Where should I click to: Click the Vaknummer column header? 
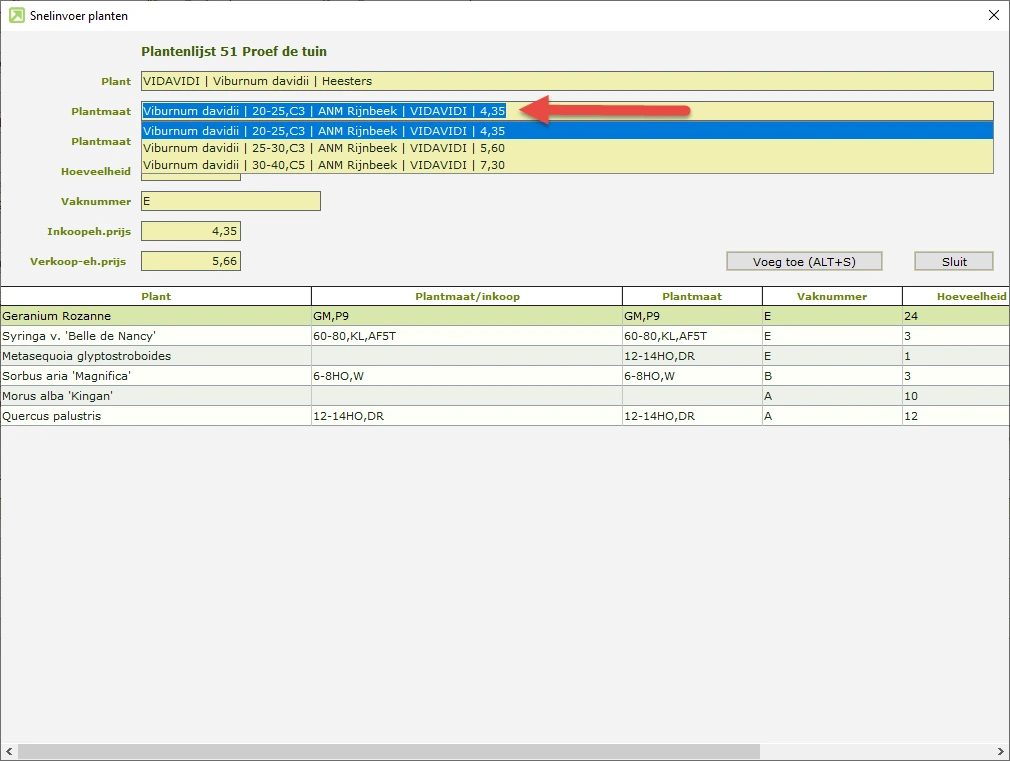tap(832, 296)
